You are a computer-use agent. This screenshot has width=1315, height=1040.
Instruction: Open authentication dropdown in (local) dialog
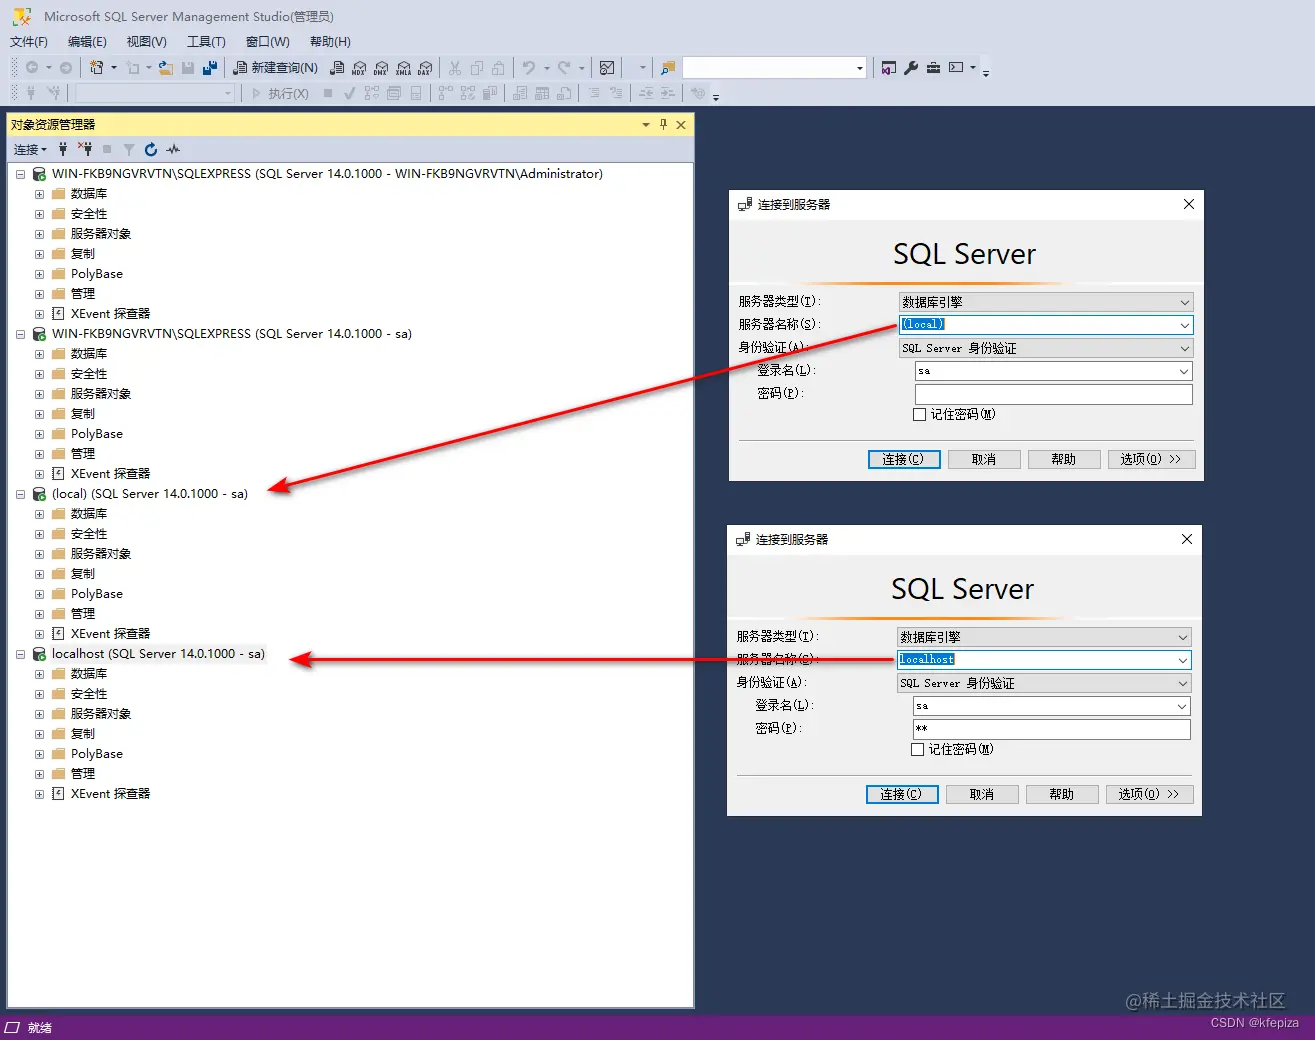coord(1184,348)
